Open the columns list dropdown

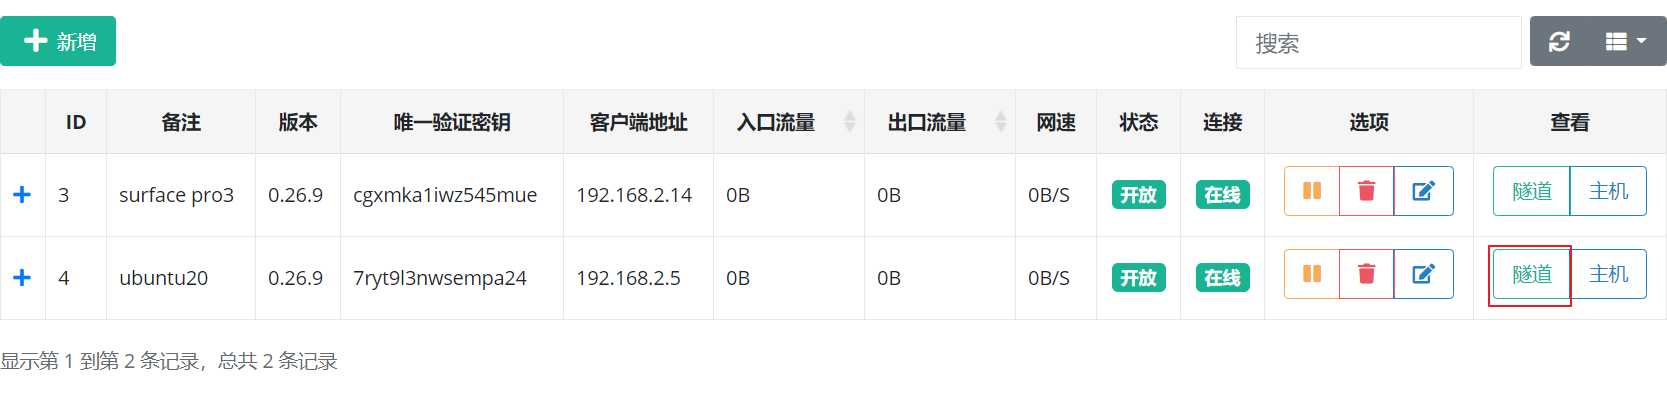click(1627, 42)
